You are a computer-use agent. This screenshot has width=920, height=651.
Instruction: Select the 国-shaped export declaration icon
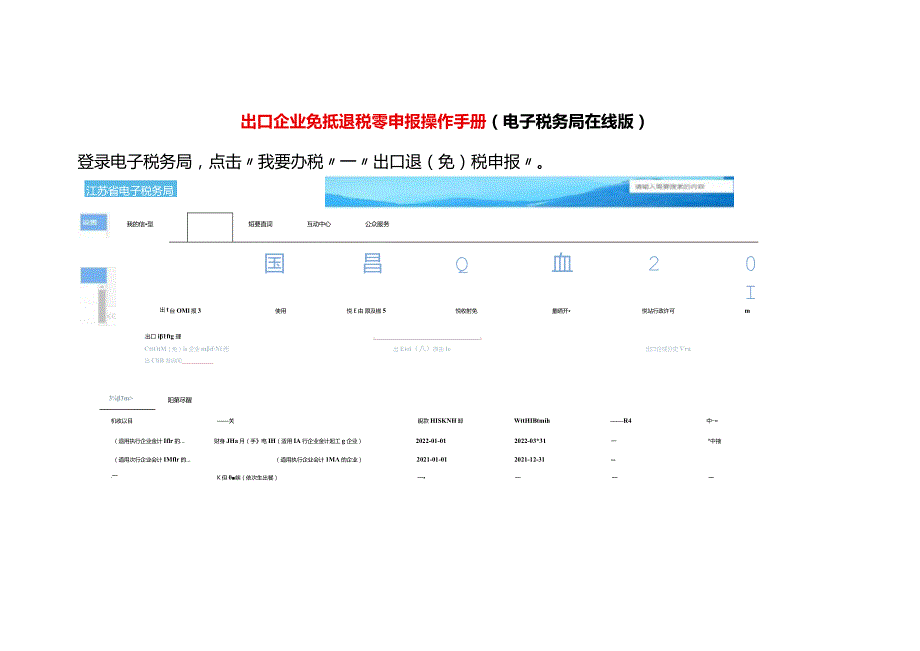click(273, 263)
